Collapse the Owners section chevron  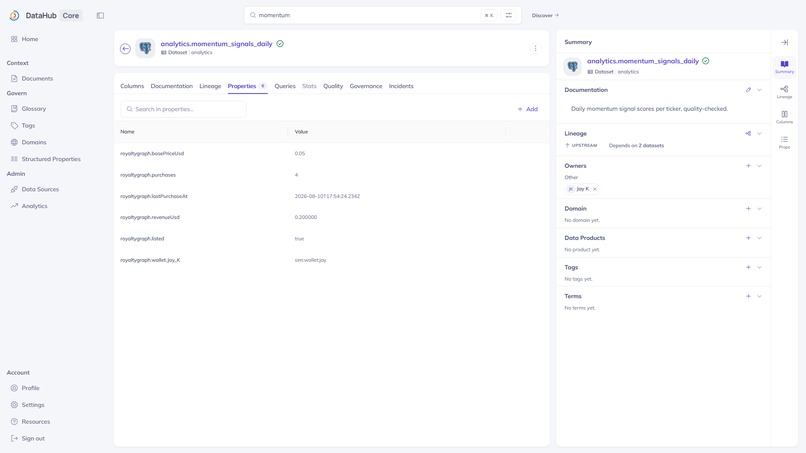tap(759, 166)
